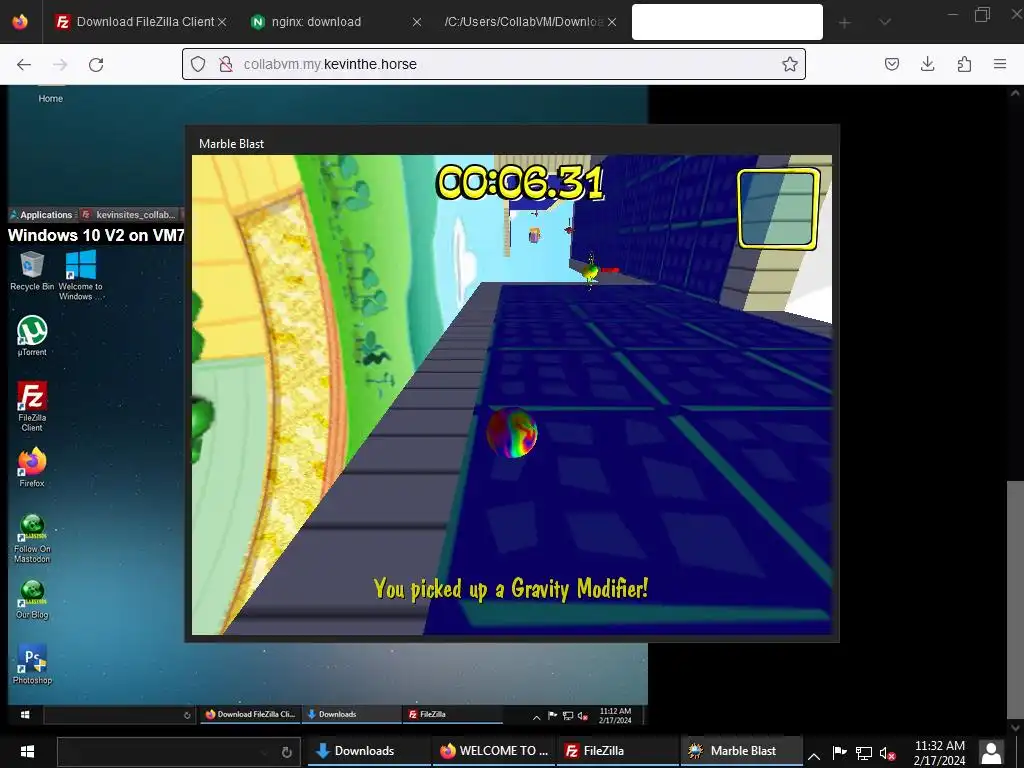Image resolution: width=1024 pixels, height=768 pixels.
Task: Launch the Firefox desktop icon
Action: [x=32, y=468]
